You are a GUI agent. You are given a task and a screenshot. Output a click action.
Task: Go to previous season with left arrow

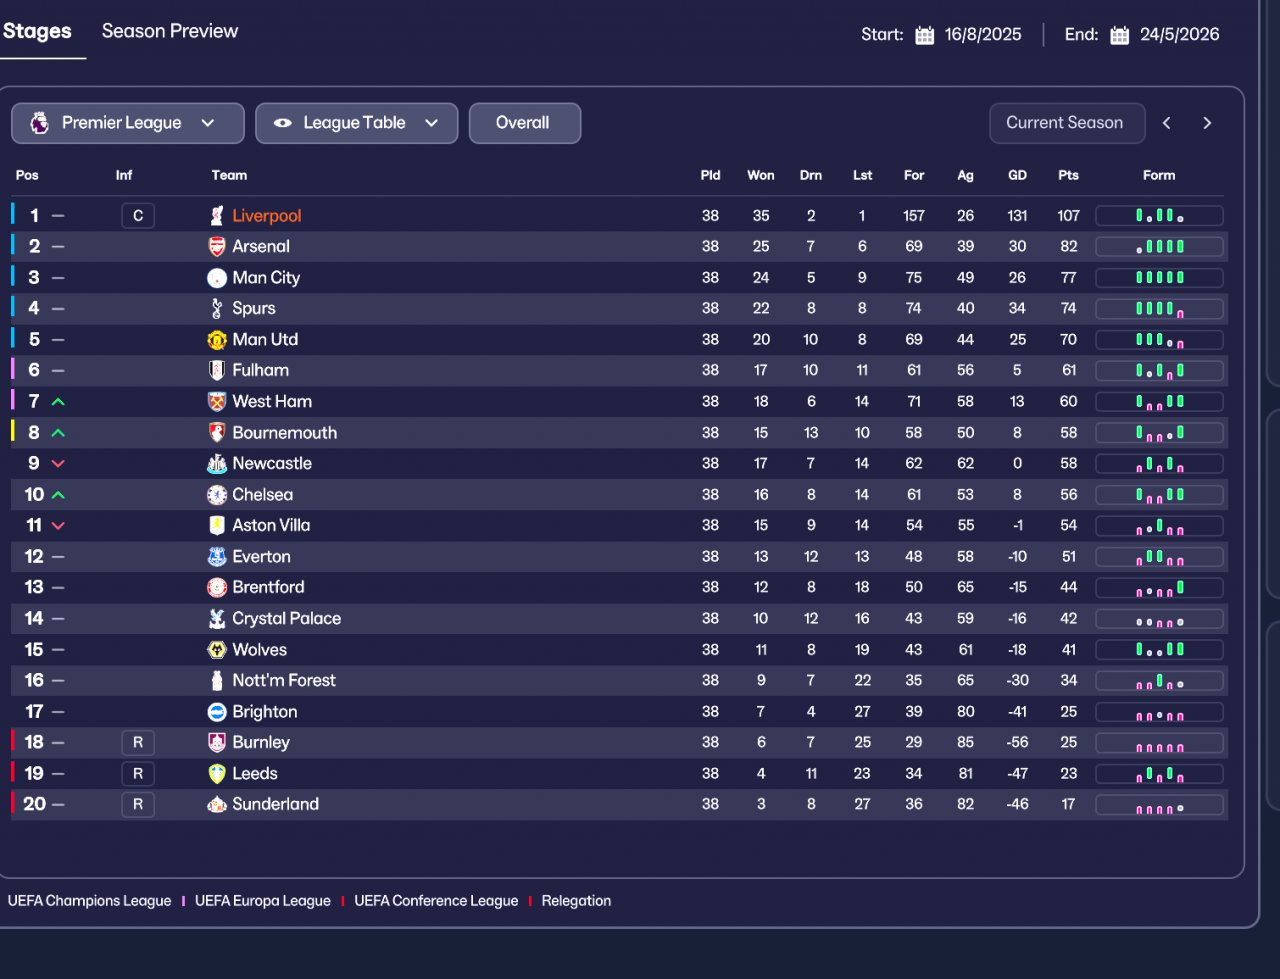1167,123
